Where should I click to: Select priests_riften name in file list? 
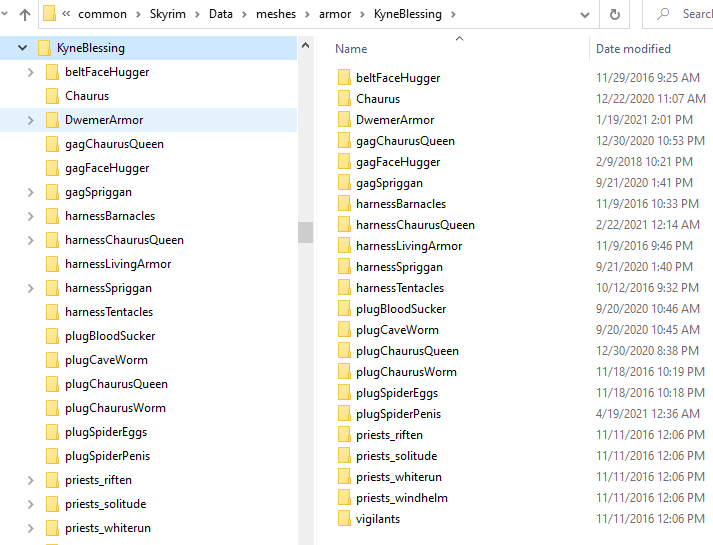389,435
